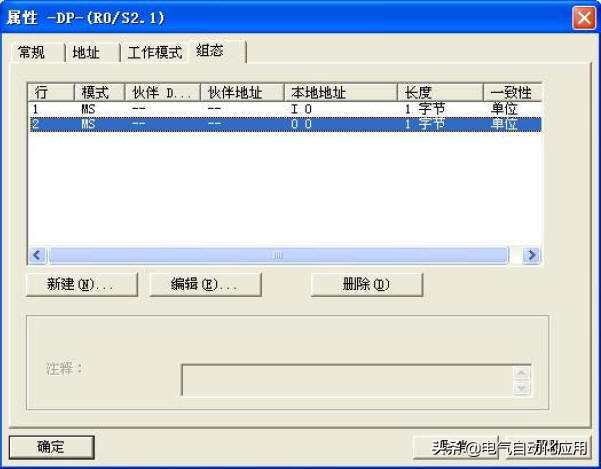Click the 一致性 column header
Viewport: 601px width, 469px height.
pos(511,92)
